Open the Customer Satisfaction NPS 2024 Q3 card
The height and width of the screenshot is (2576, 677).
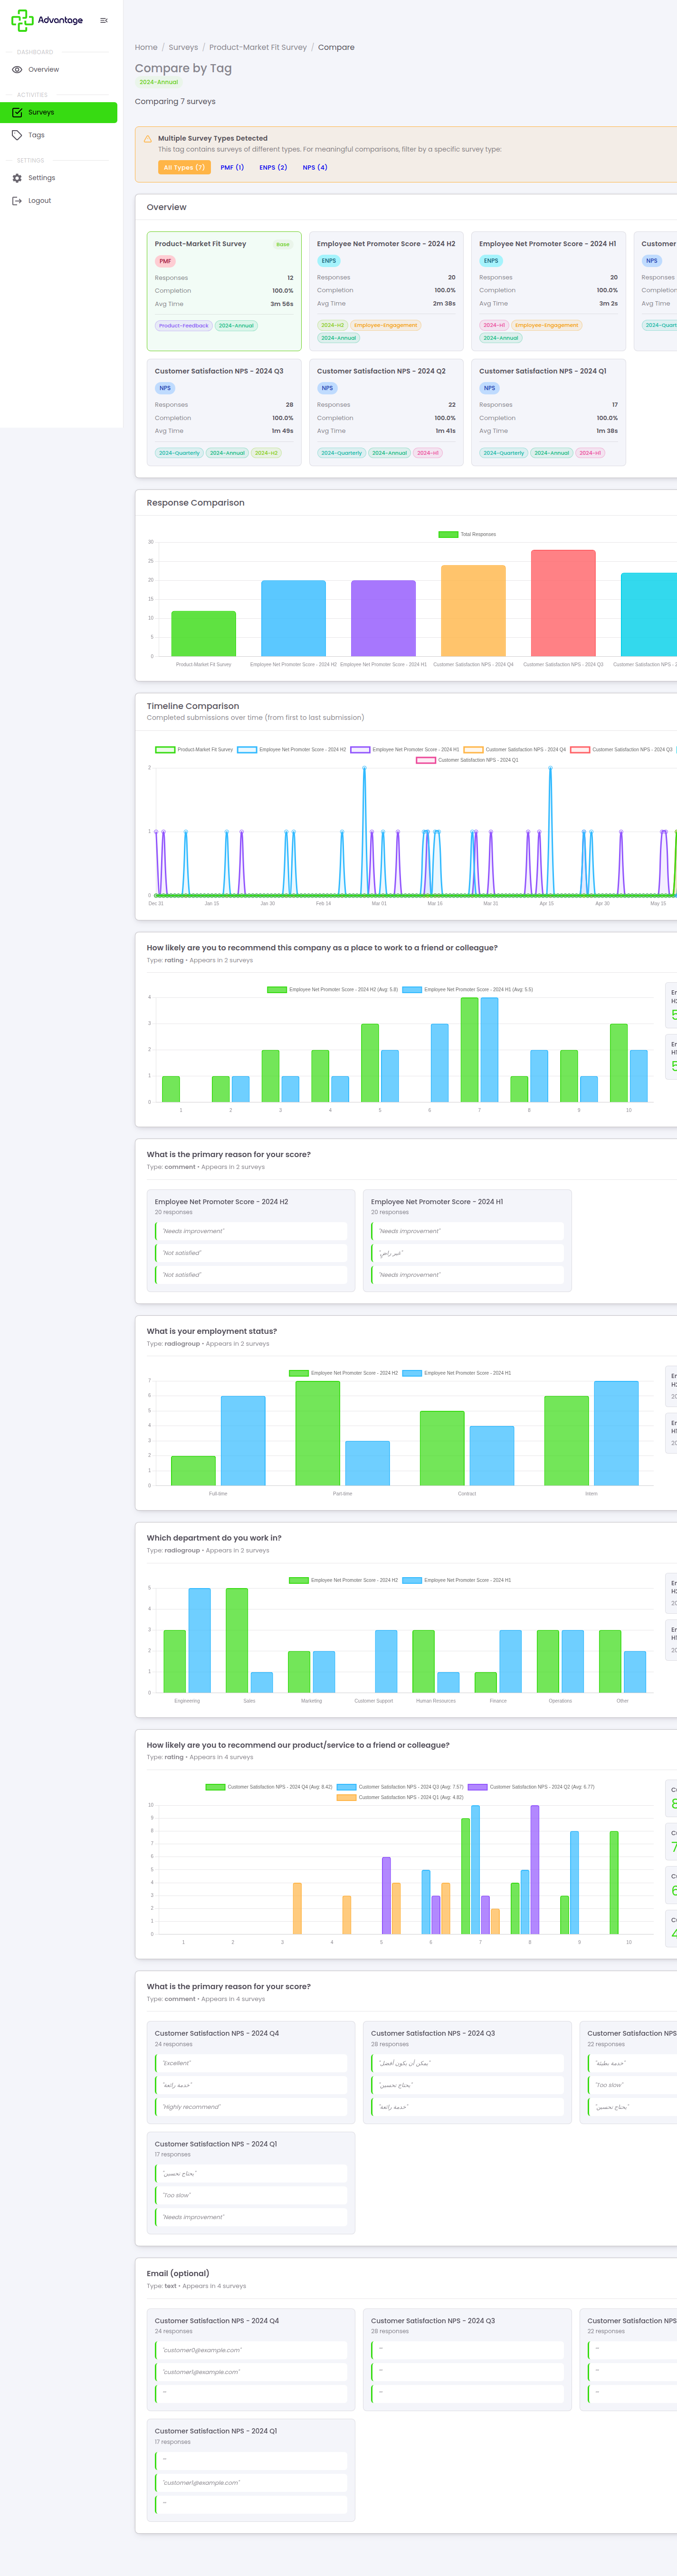click(x=224, y=412)
